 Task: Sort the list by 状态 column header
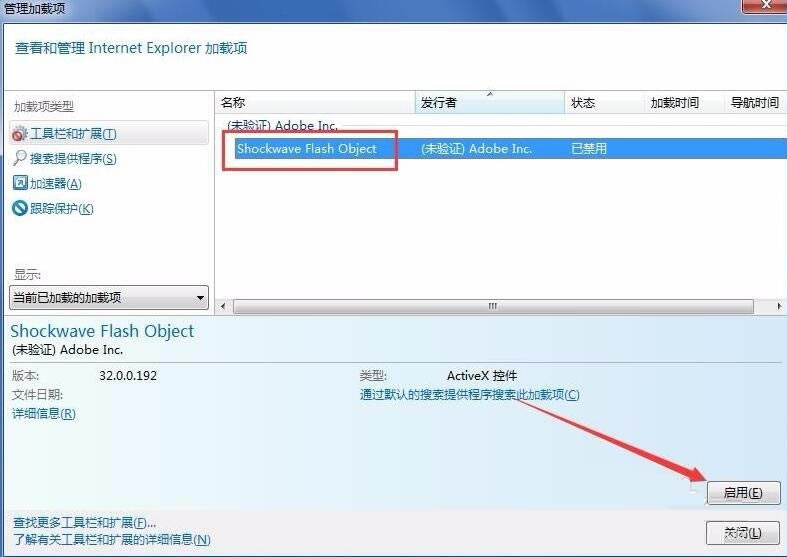click(604, 102)
